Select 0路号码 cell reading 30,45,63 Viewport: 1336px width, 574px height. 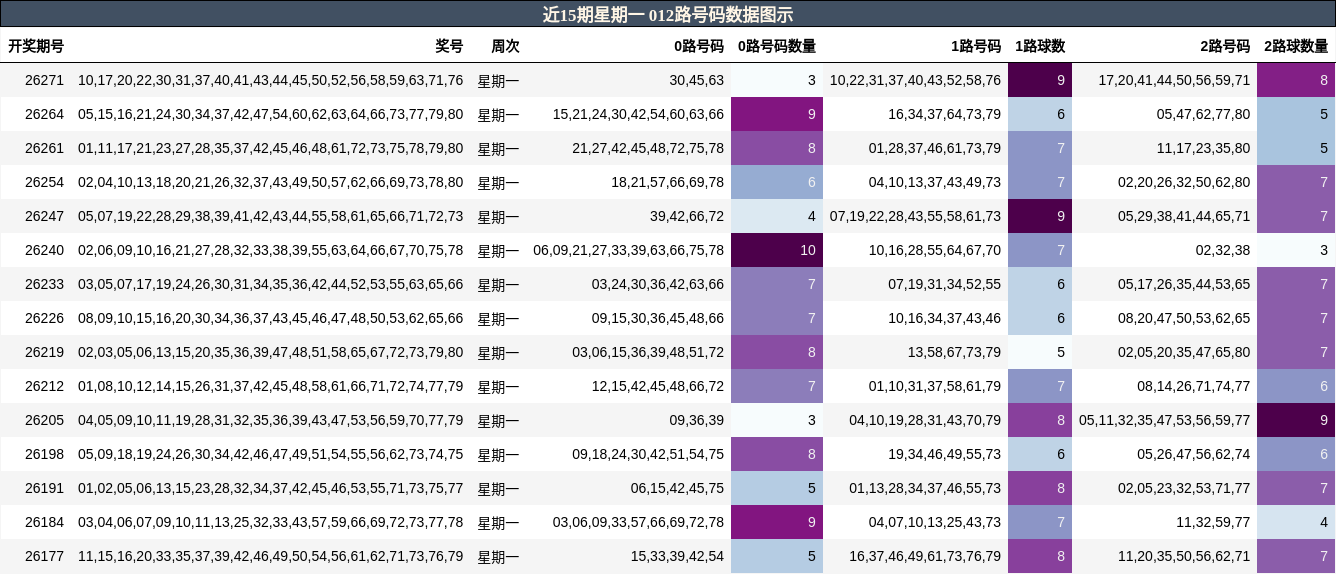pyautogui.click(x=697, y=80)
